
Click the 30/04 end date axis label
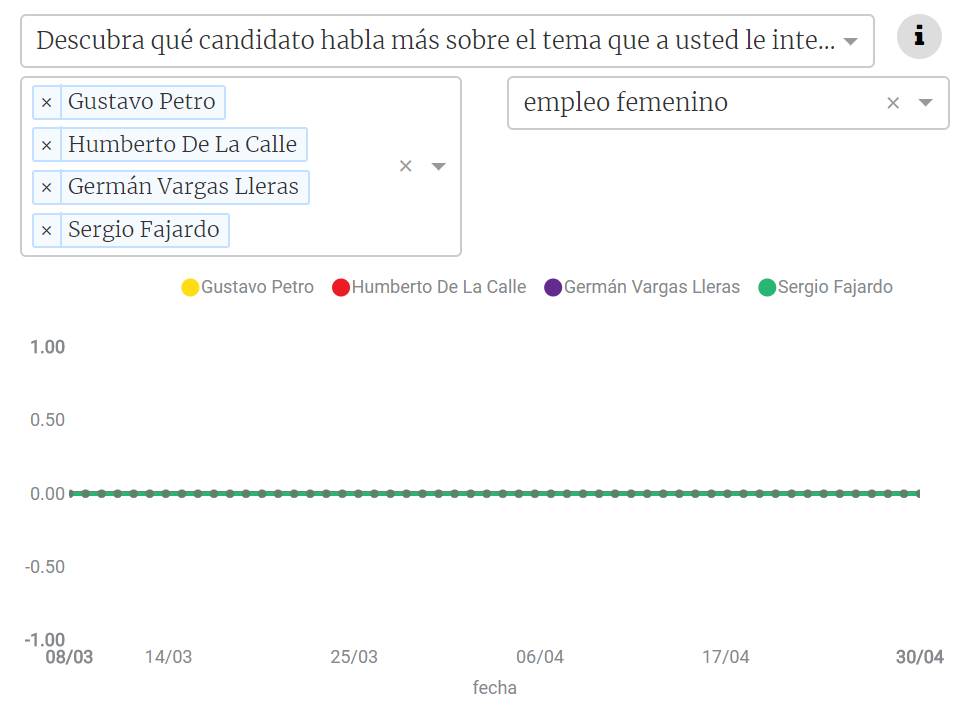pyautogui.click(x=919, y=657)
